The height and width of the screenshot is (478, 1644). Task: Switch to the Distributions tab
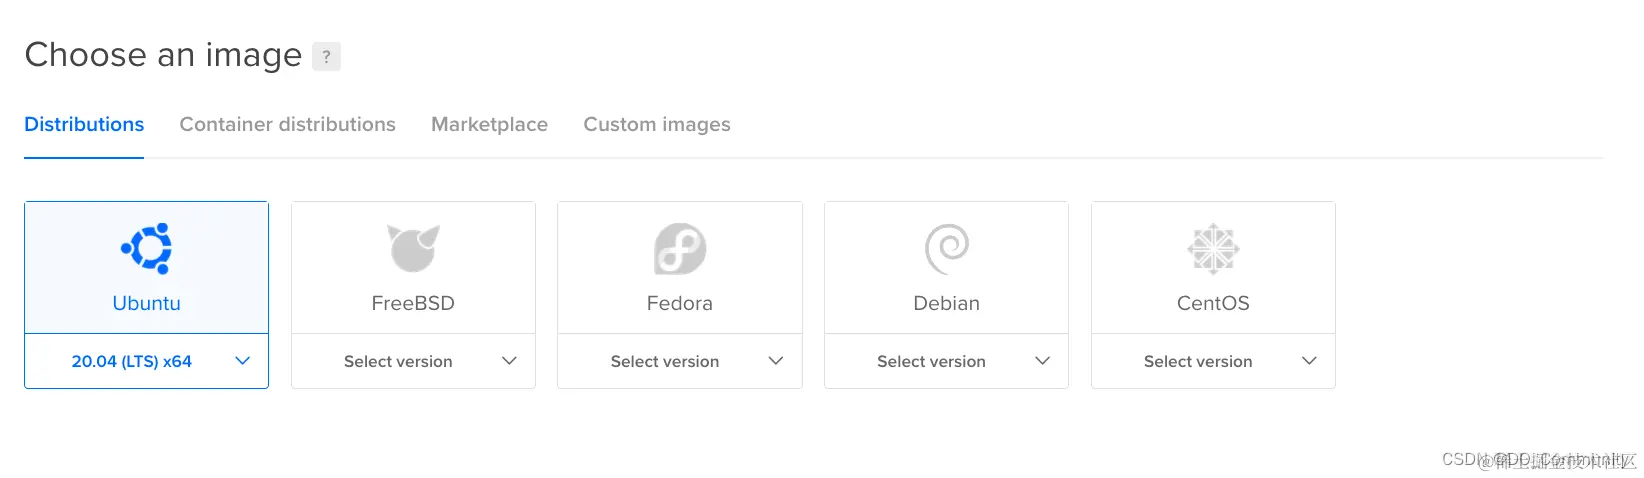84,125
